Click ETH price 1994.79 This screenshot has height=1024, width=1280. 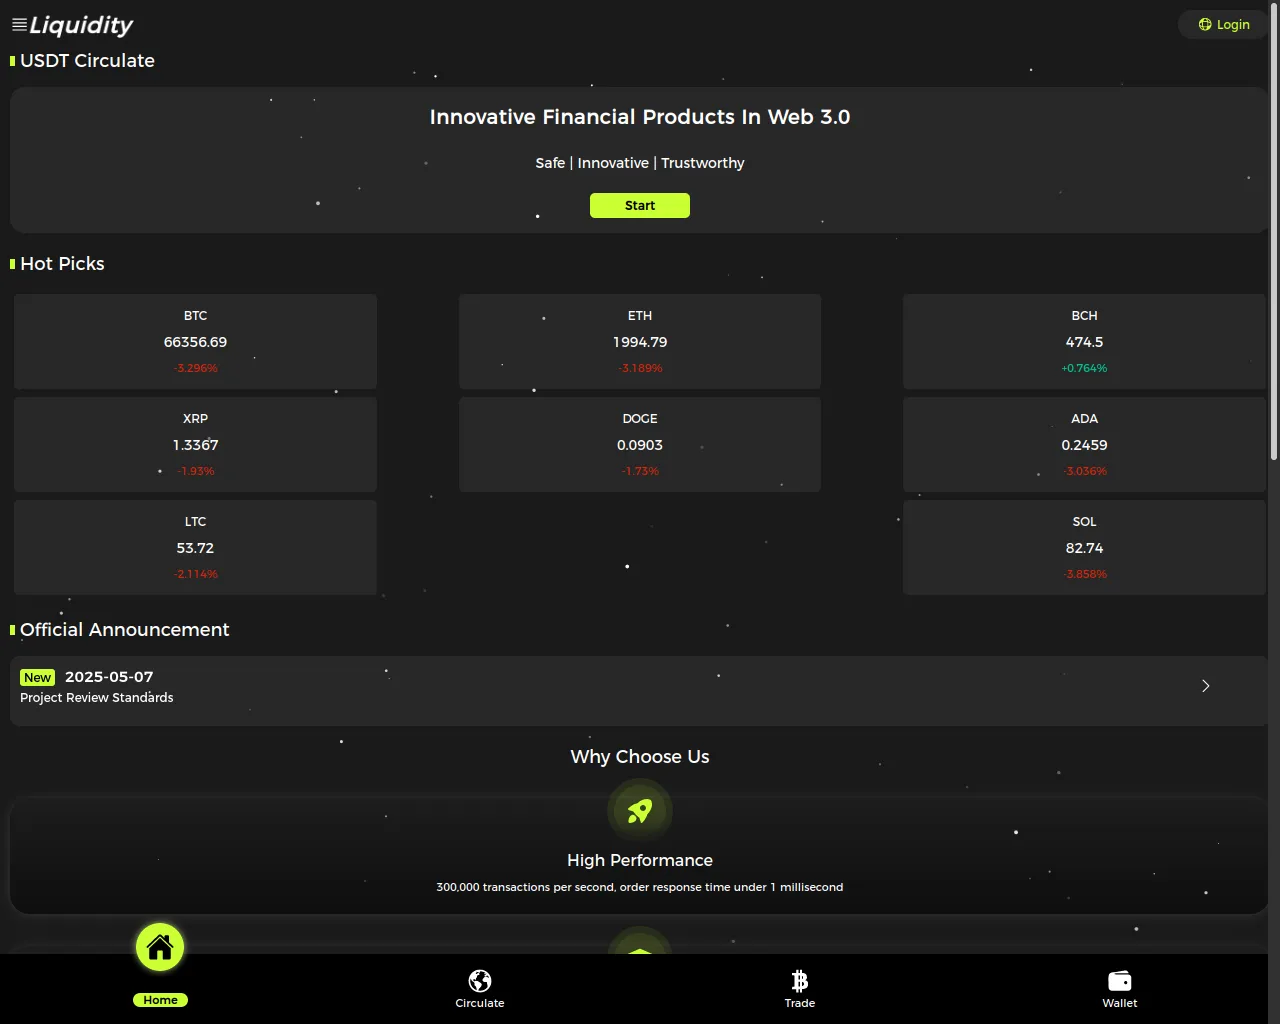click(x=640, y=342)
